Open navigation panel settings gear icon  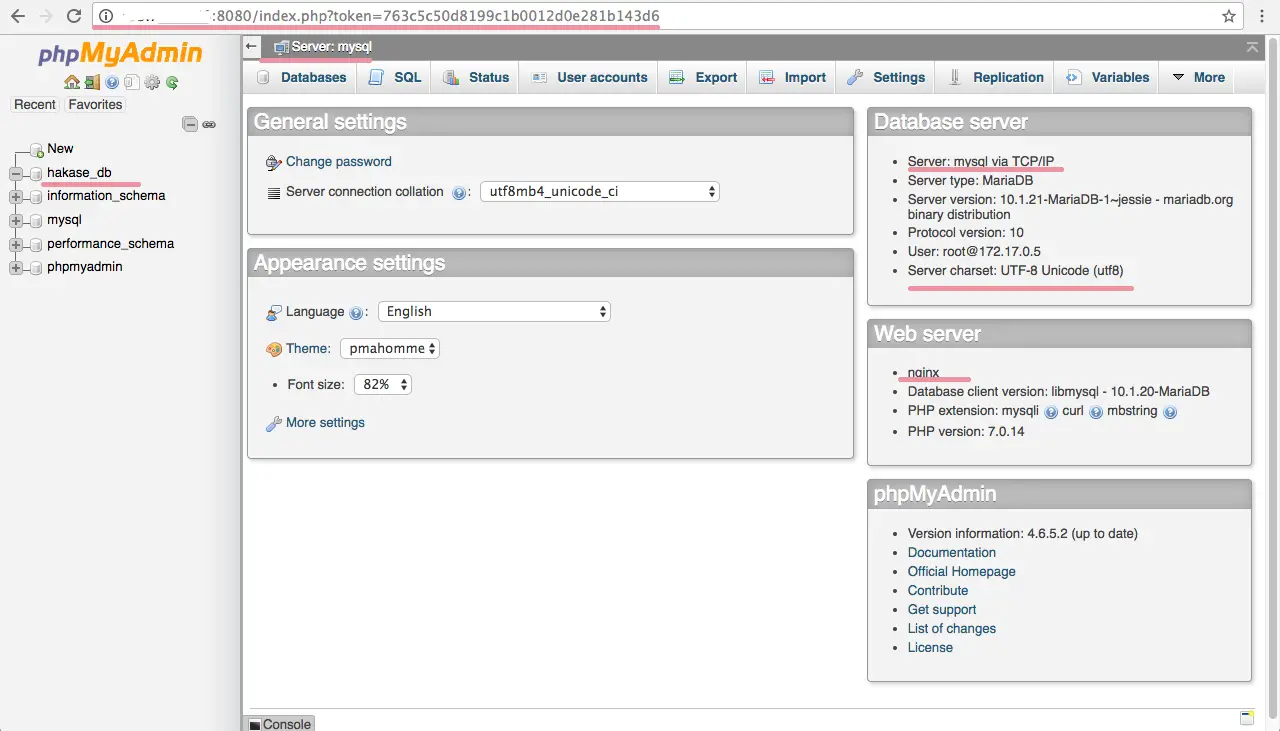pos(152,83)
